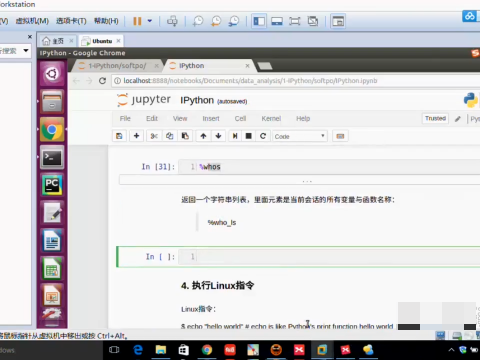The width and height of the screenshot is (480, 360).
Task: Run the current cell
Action: [235, 136]
